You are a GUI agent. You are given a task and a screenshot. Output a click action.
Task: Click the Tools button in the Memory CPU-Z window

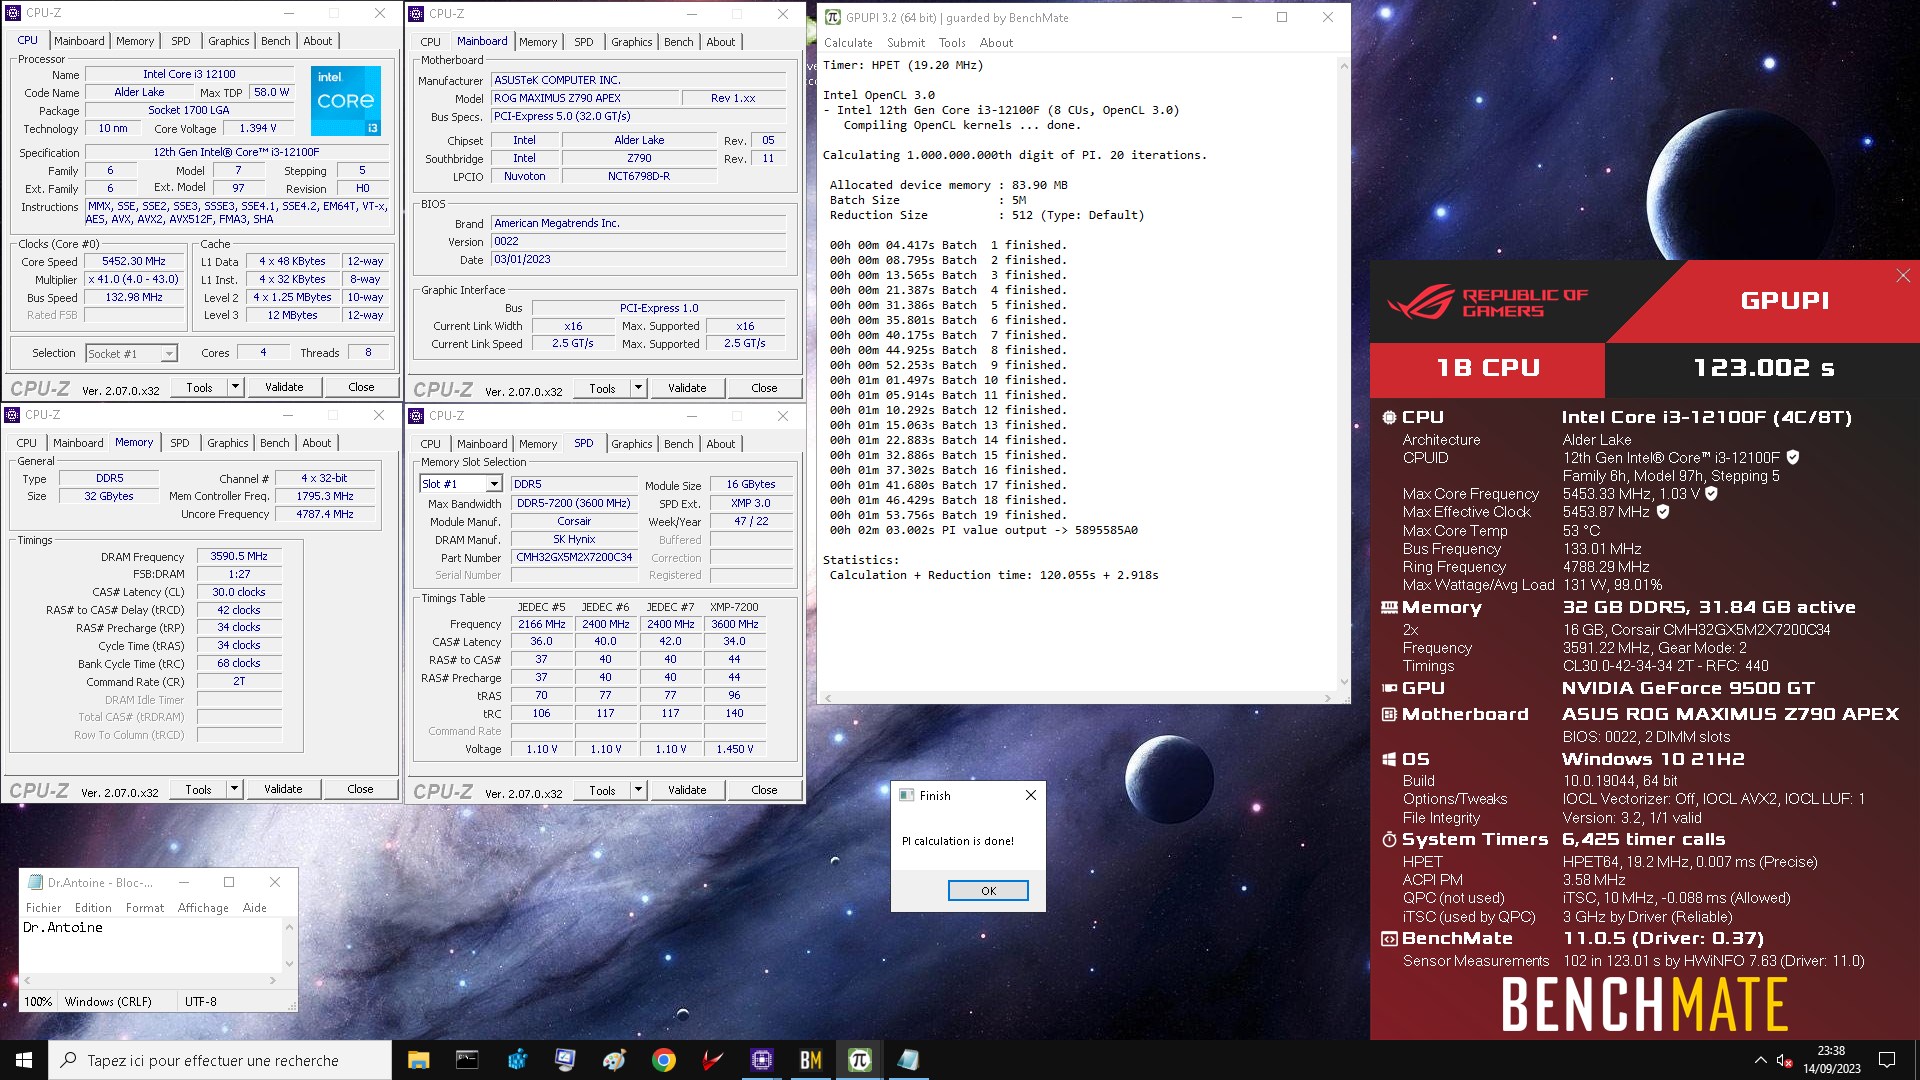198,789
